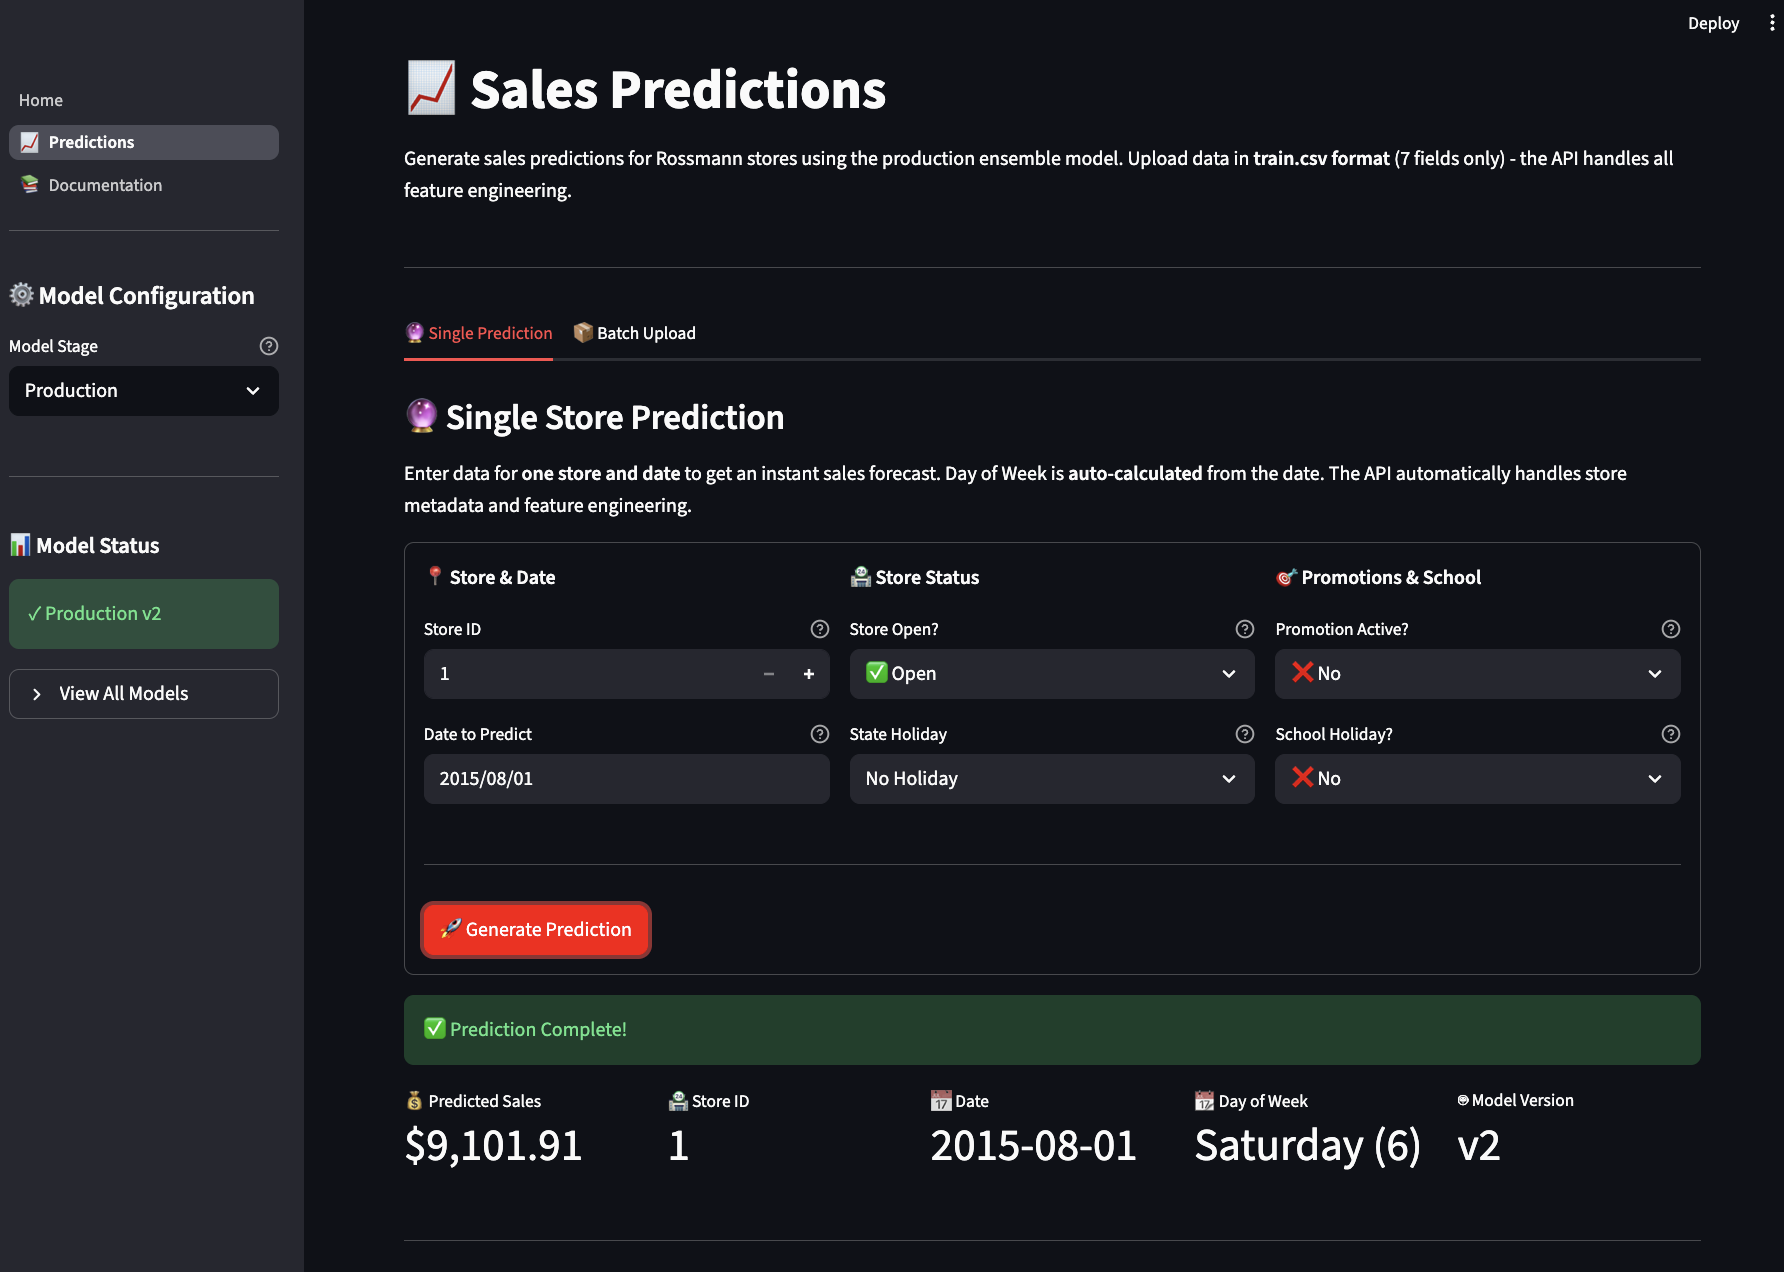Open Documentation via the graduation cap icon
Screen dimensions: 1784x1272
point(29,185)
